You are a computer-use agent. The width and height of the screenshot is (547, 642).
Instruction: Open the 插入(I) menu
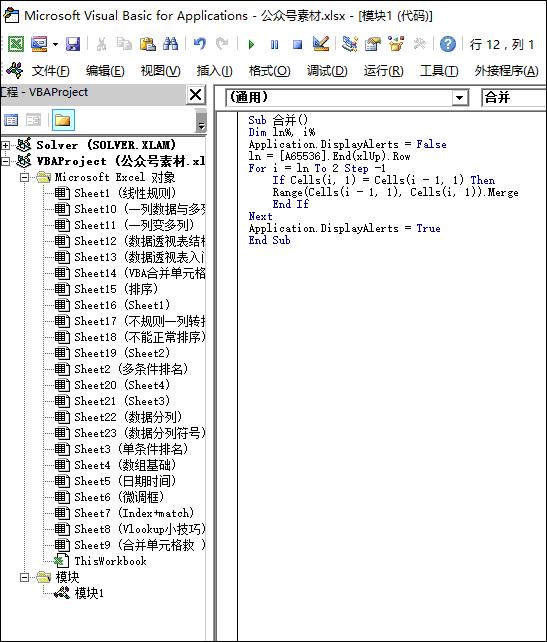(x=214, y=71)
